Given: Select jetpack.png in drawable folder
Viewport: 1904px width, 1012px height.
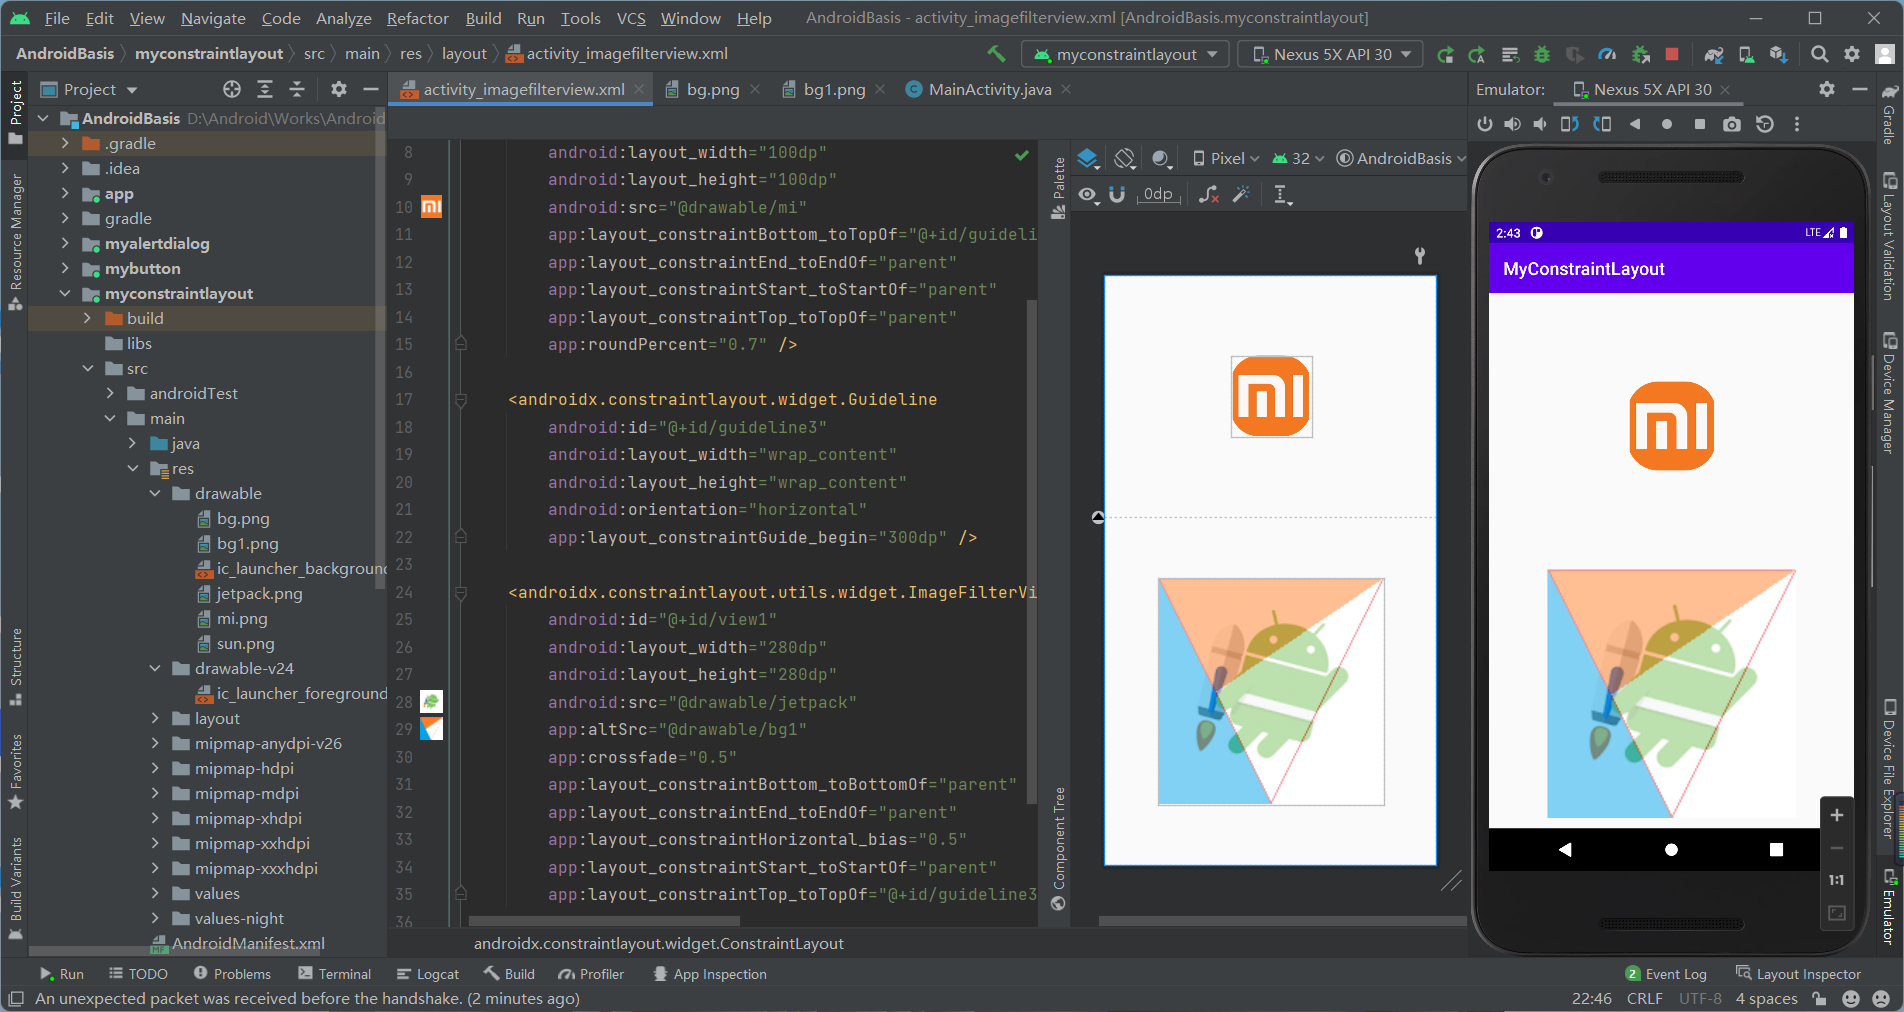Looking at the screenshot, I should coord(259,594).
